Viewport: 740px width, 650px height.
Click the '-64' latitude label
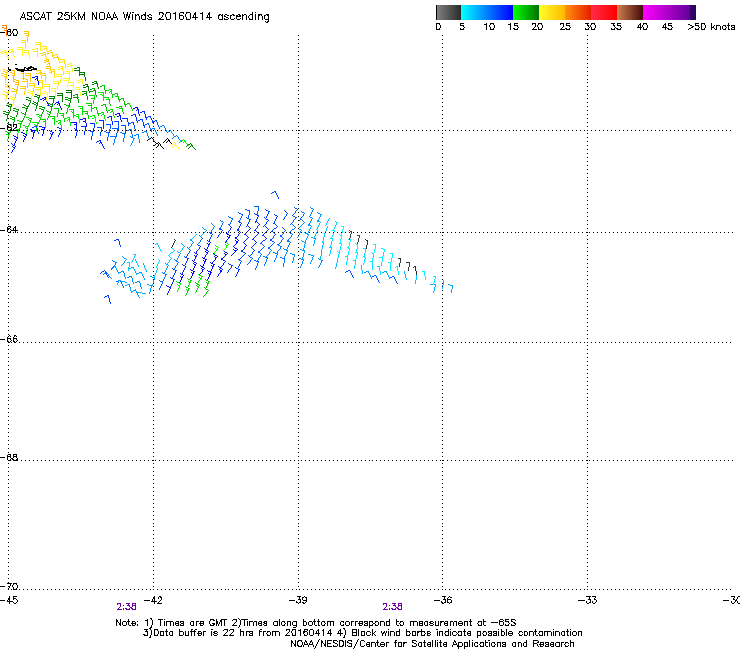point(9,230)
